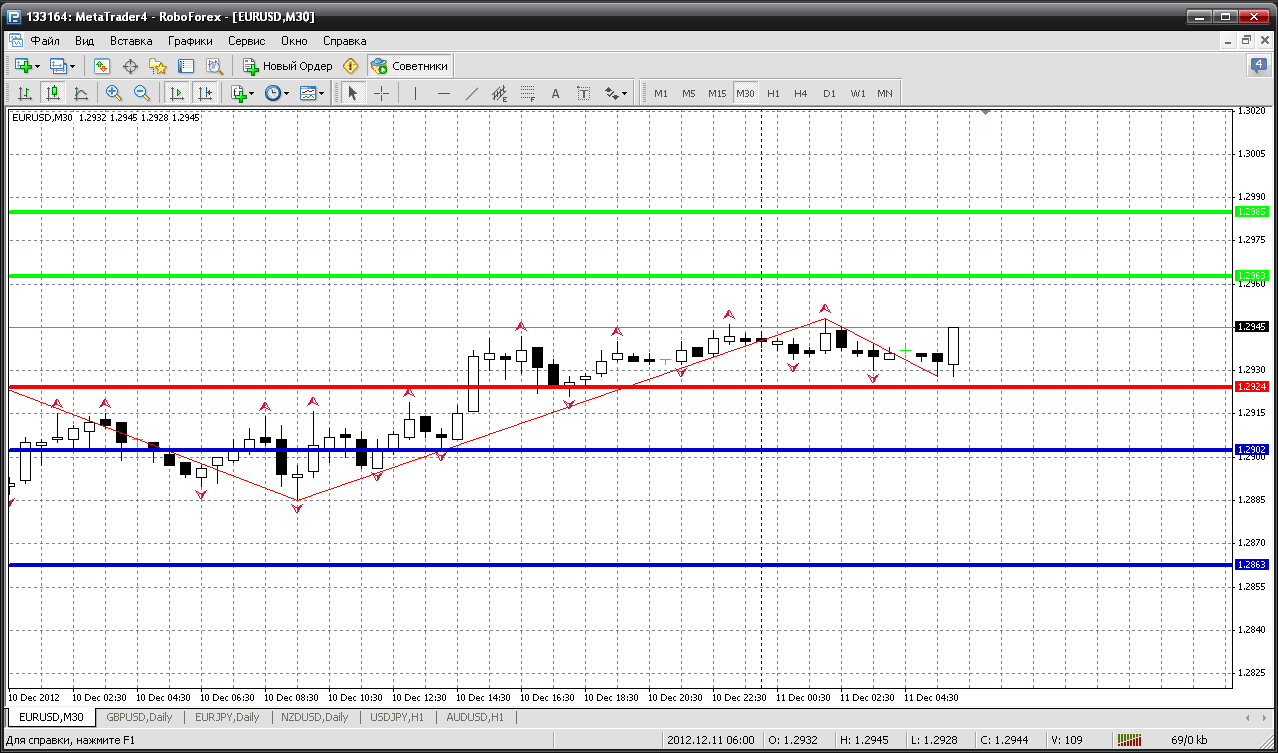Image resolution: width=1278 pixels, height=753 pixels.
Task: Switch to the M15 timeframe
Action: click(x=717, y=93)
